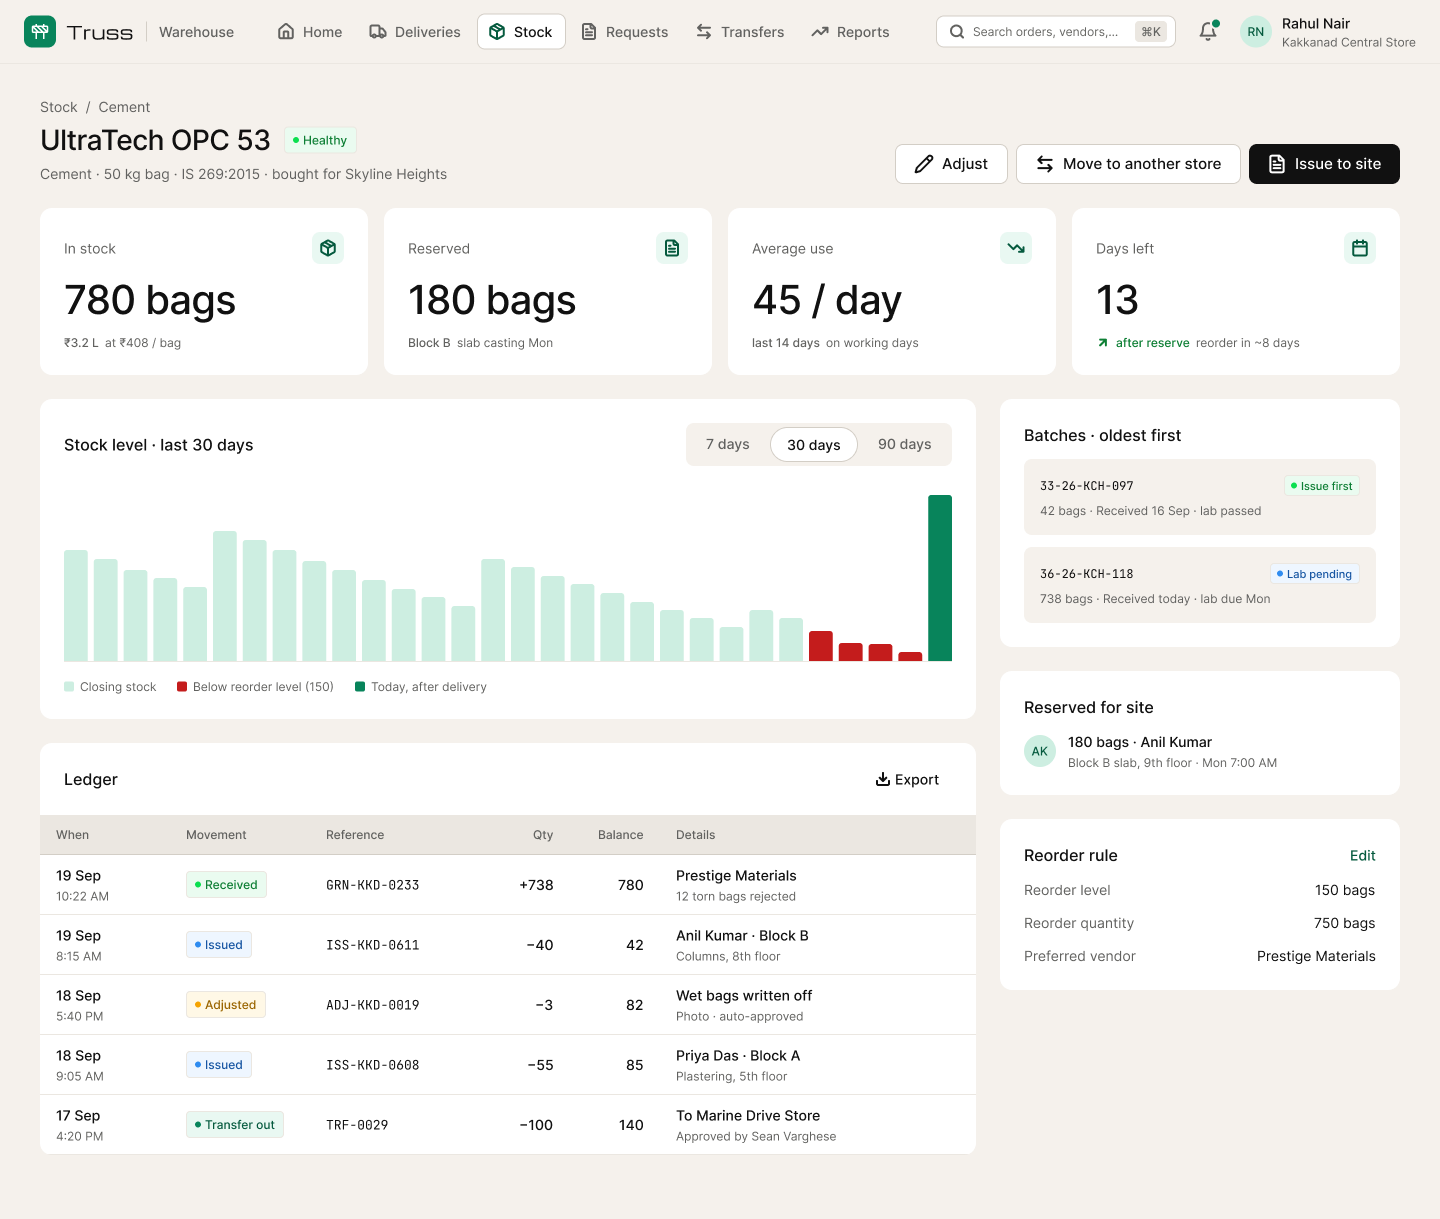Click the Transfer out badge

[x=235, y=1125]
